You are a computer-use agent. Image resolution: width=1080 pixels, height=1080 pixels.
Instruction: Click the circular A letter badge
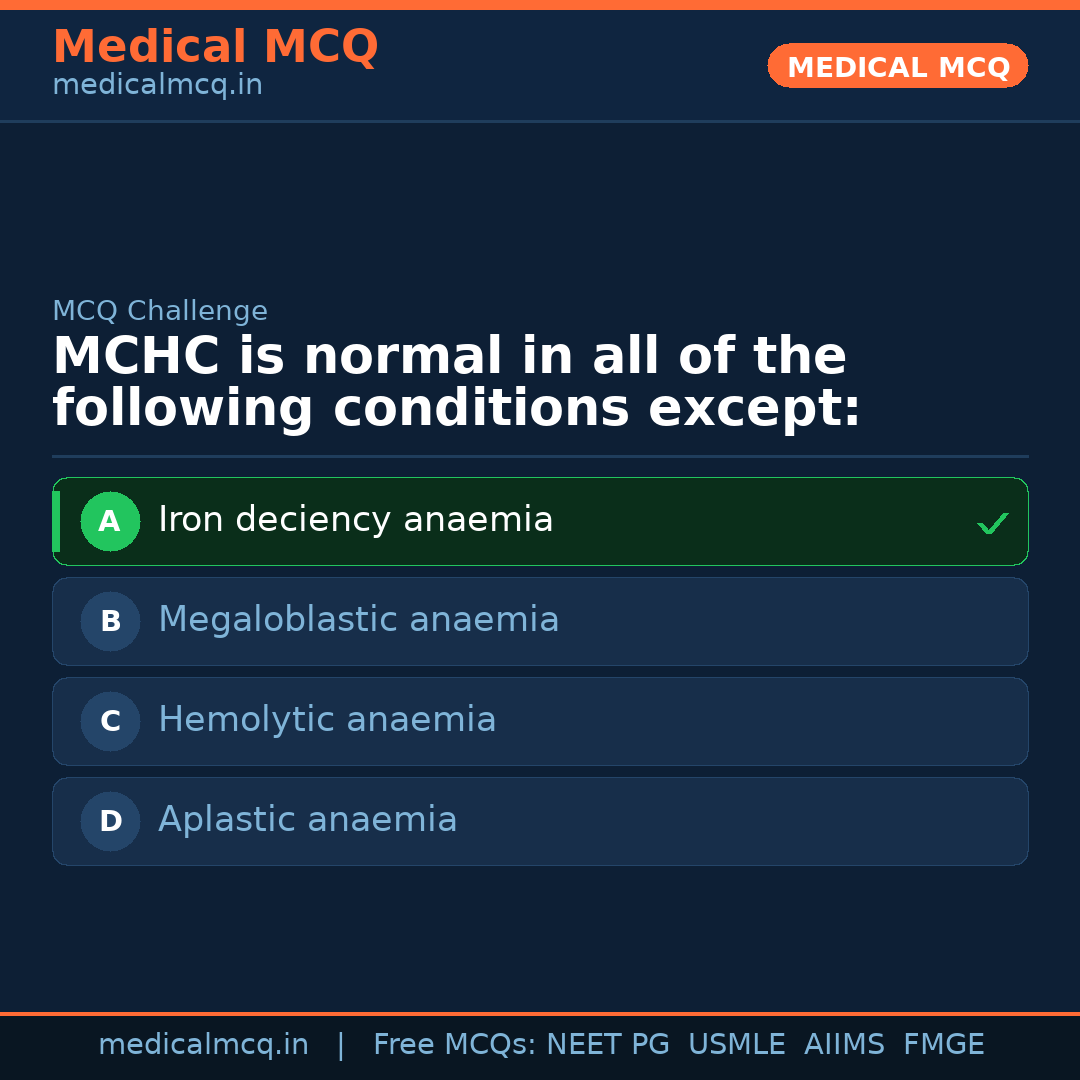tap(110, 521)
